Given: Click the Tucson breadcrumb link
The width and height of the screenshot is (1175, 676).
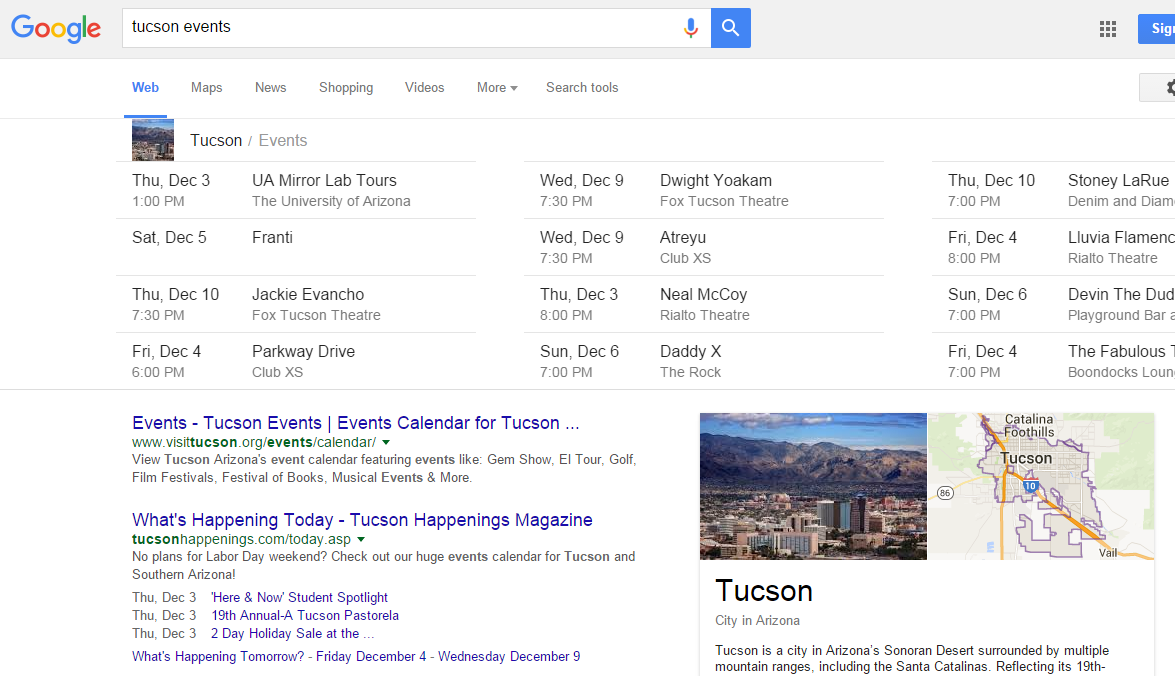Looking at the screenshot, I should (216, 140).
